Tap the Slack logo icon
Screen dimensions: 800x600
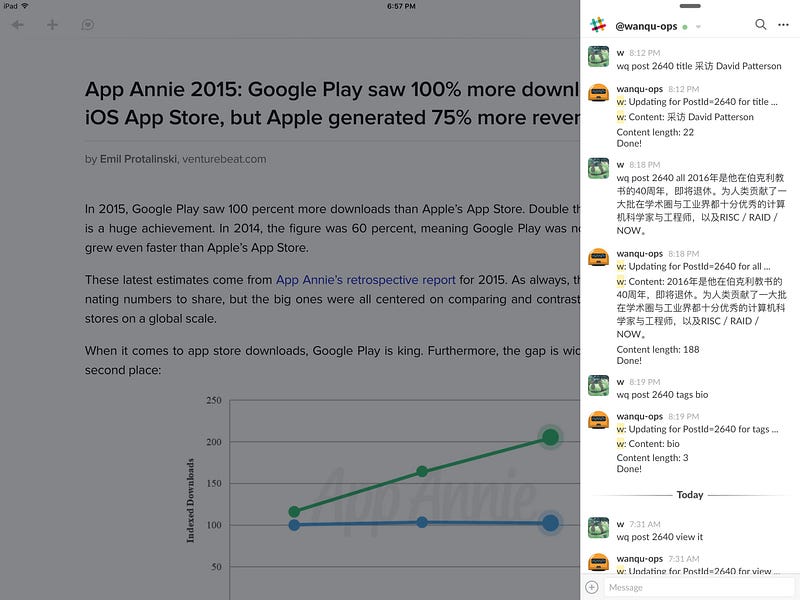click(x=598, y=24)
